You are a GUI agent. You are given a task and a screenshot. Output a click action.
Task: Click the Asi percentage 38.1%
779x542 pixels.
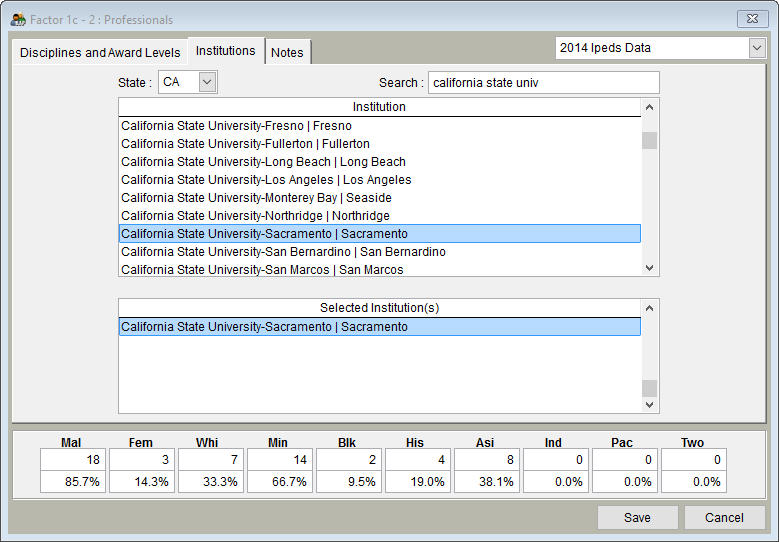click(487, 482)
